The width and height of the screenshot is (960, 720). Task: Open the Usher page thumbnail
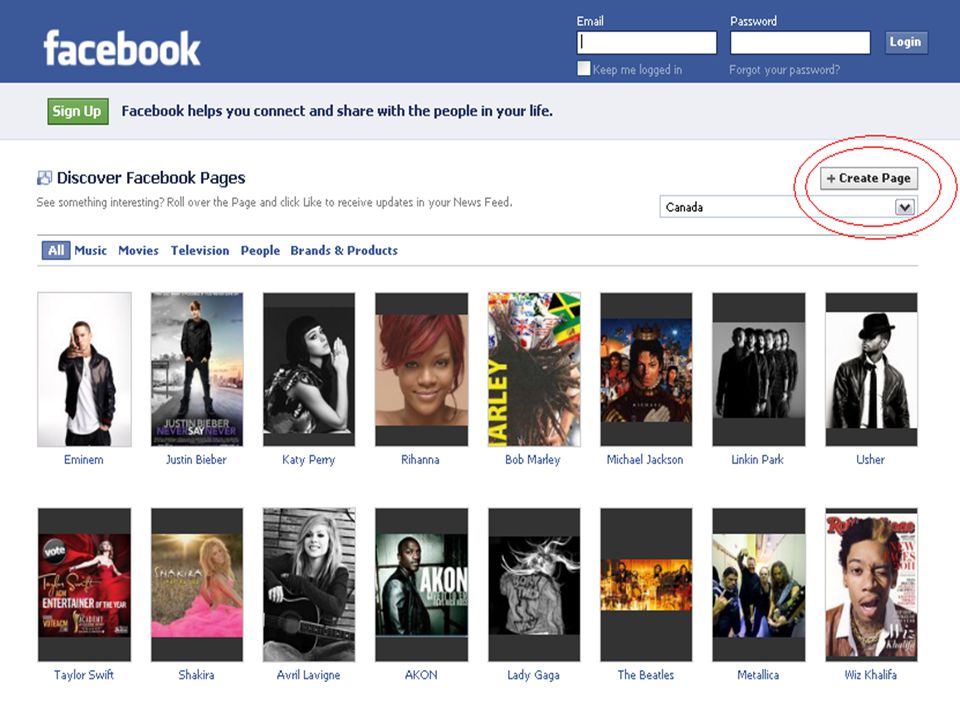coord(871,369)
